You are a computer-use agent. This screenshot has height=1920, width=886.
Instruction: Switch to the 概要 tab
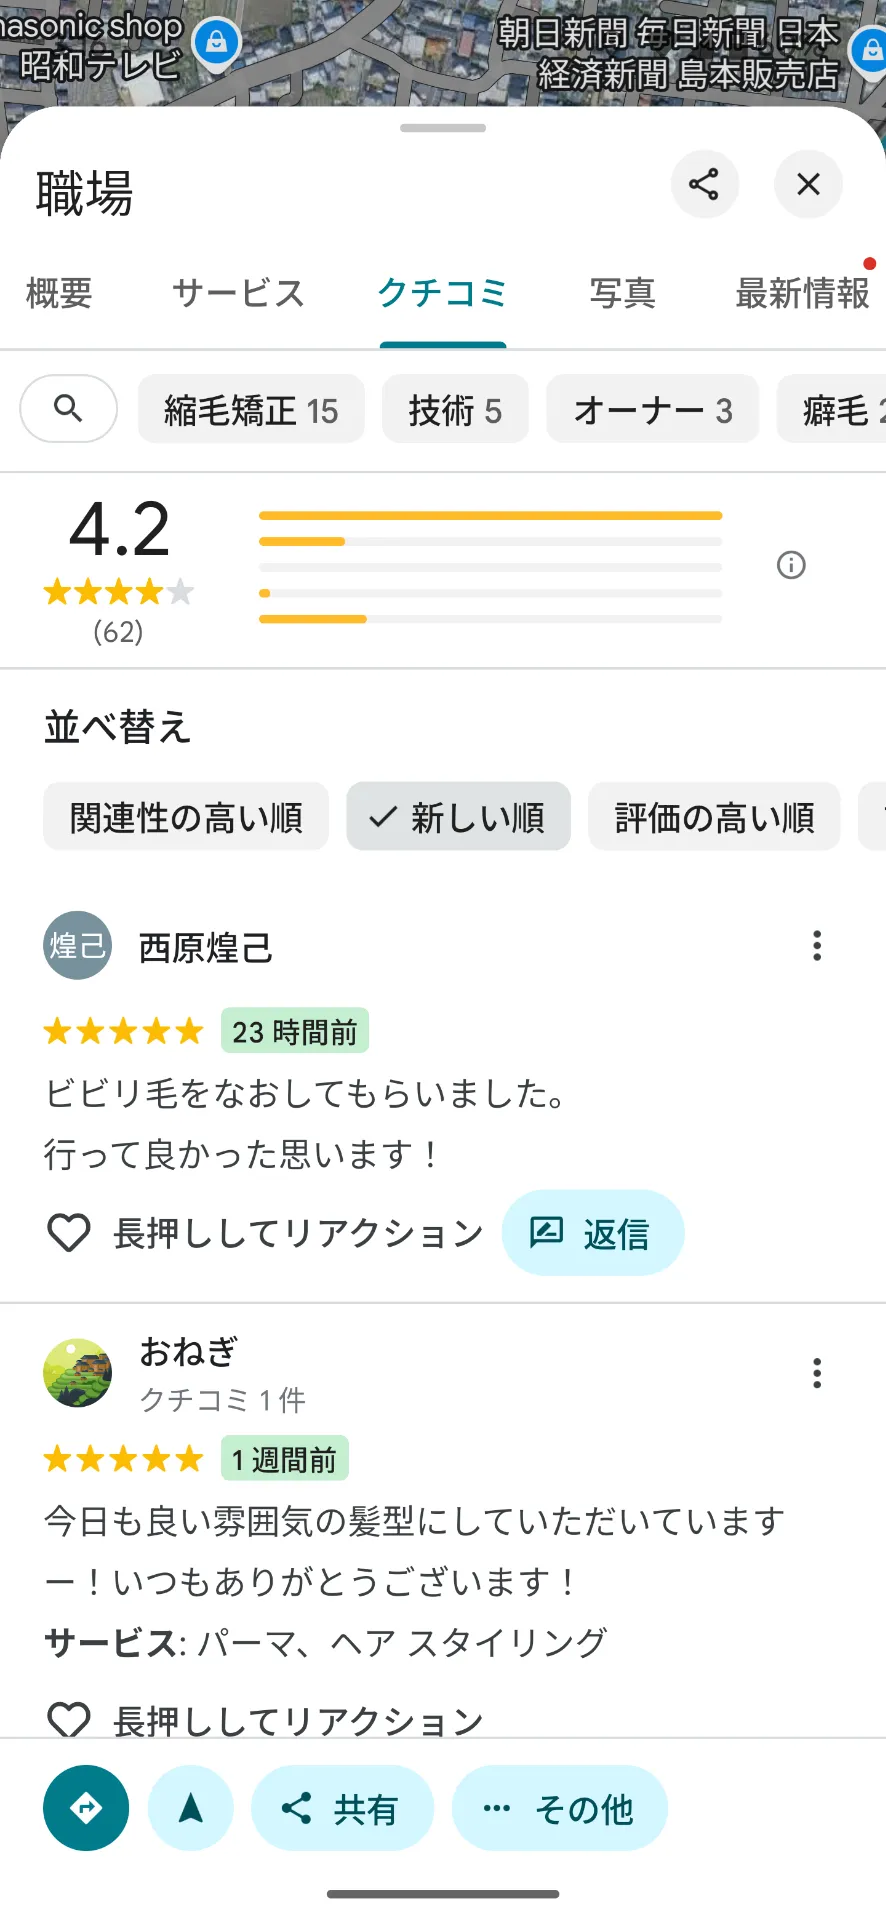[59, 294]
